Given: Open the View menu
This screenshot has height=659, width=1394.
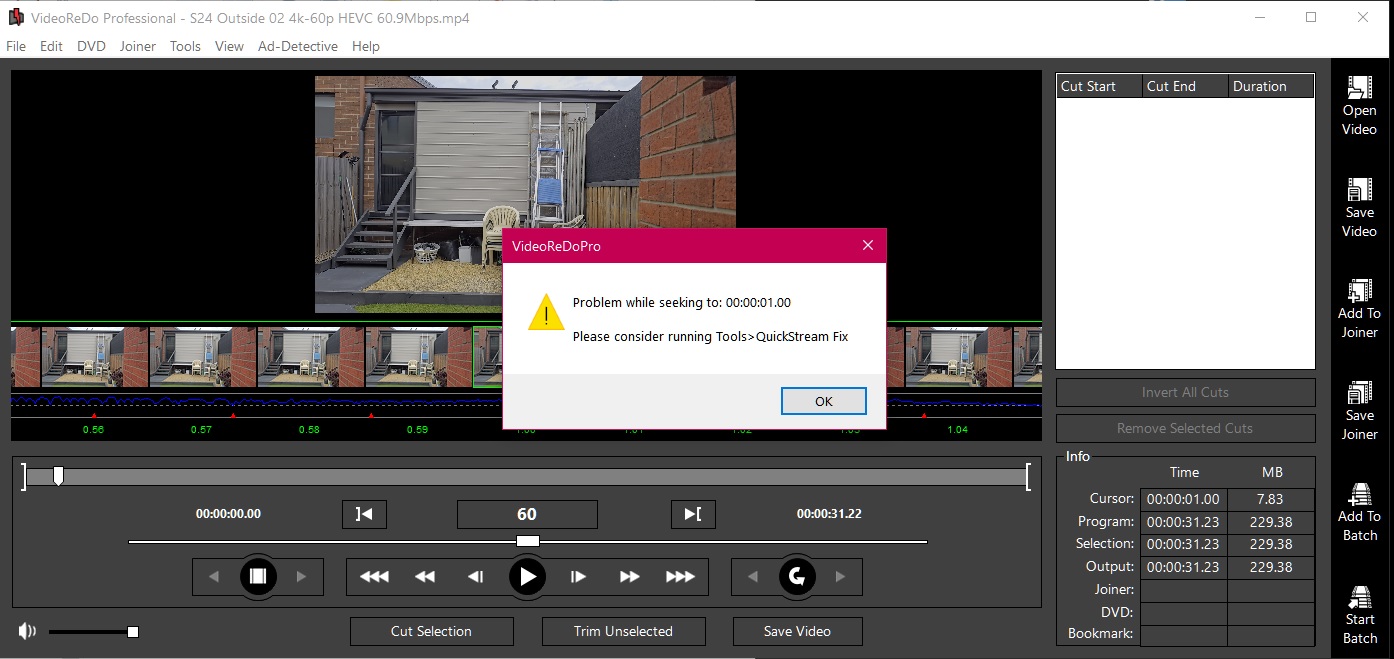Looking at the screenshot, I should coord(229,46).
